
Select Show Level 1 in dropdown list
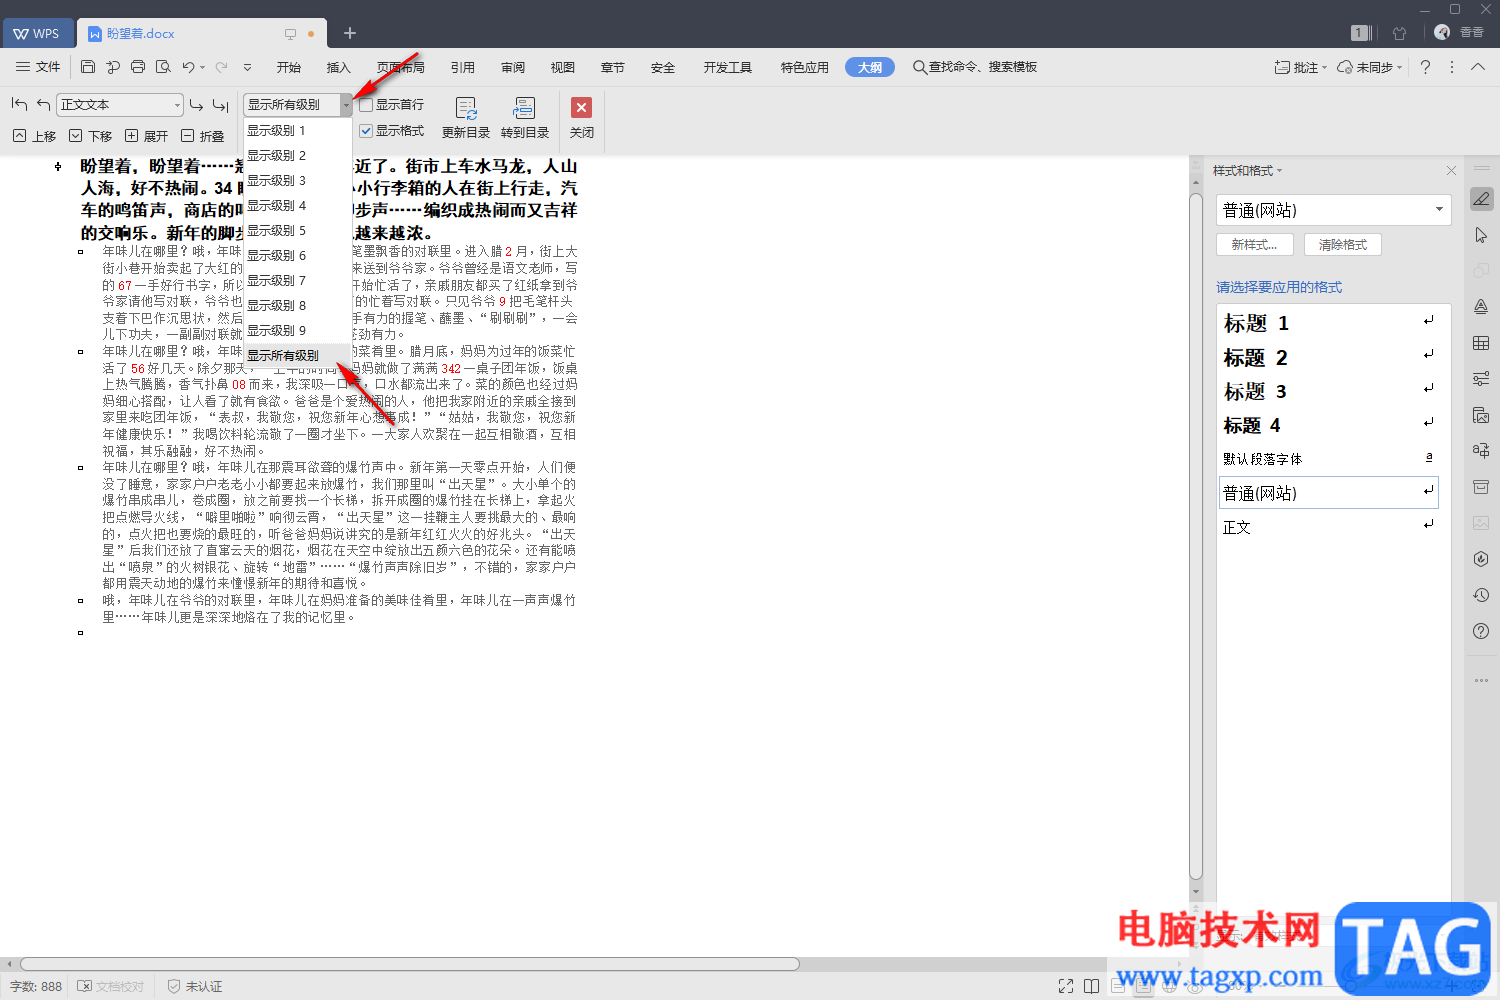pos(298,131)
